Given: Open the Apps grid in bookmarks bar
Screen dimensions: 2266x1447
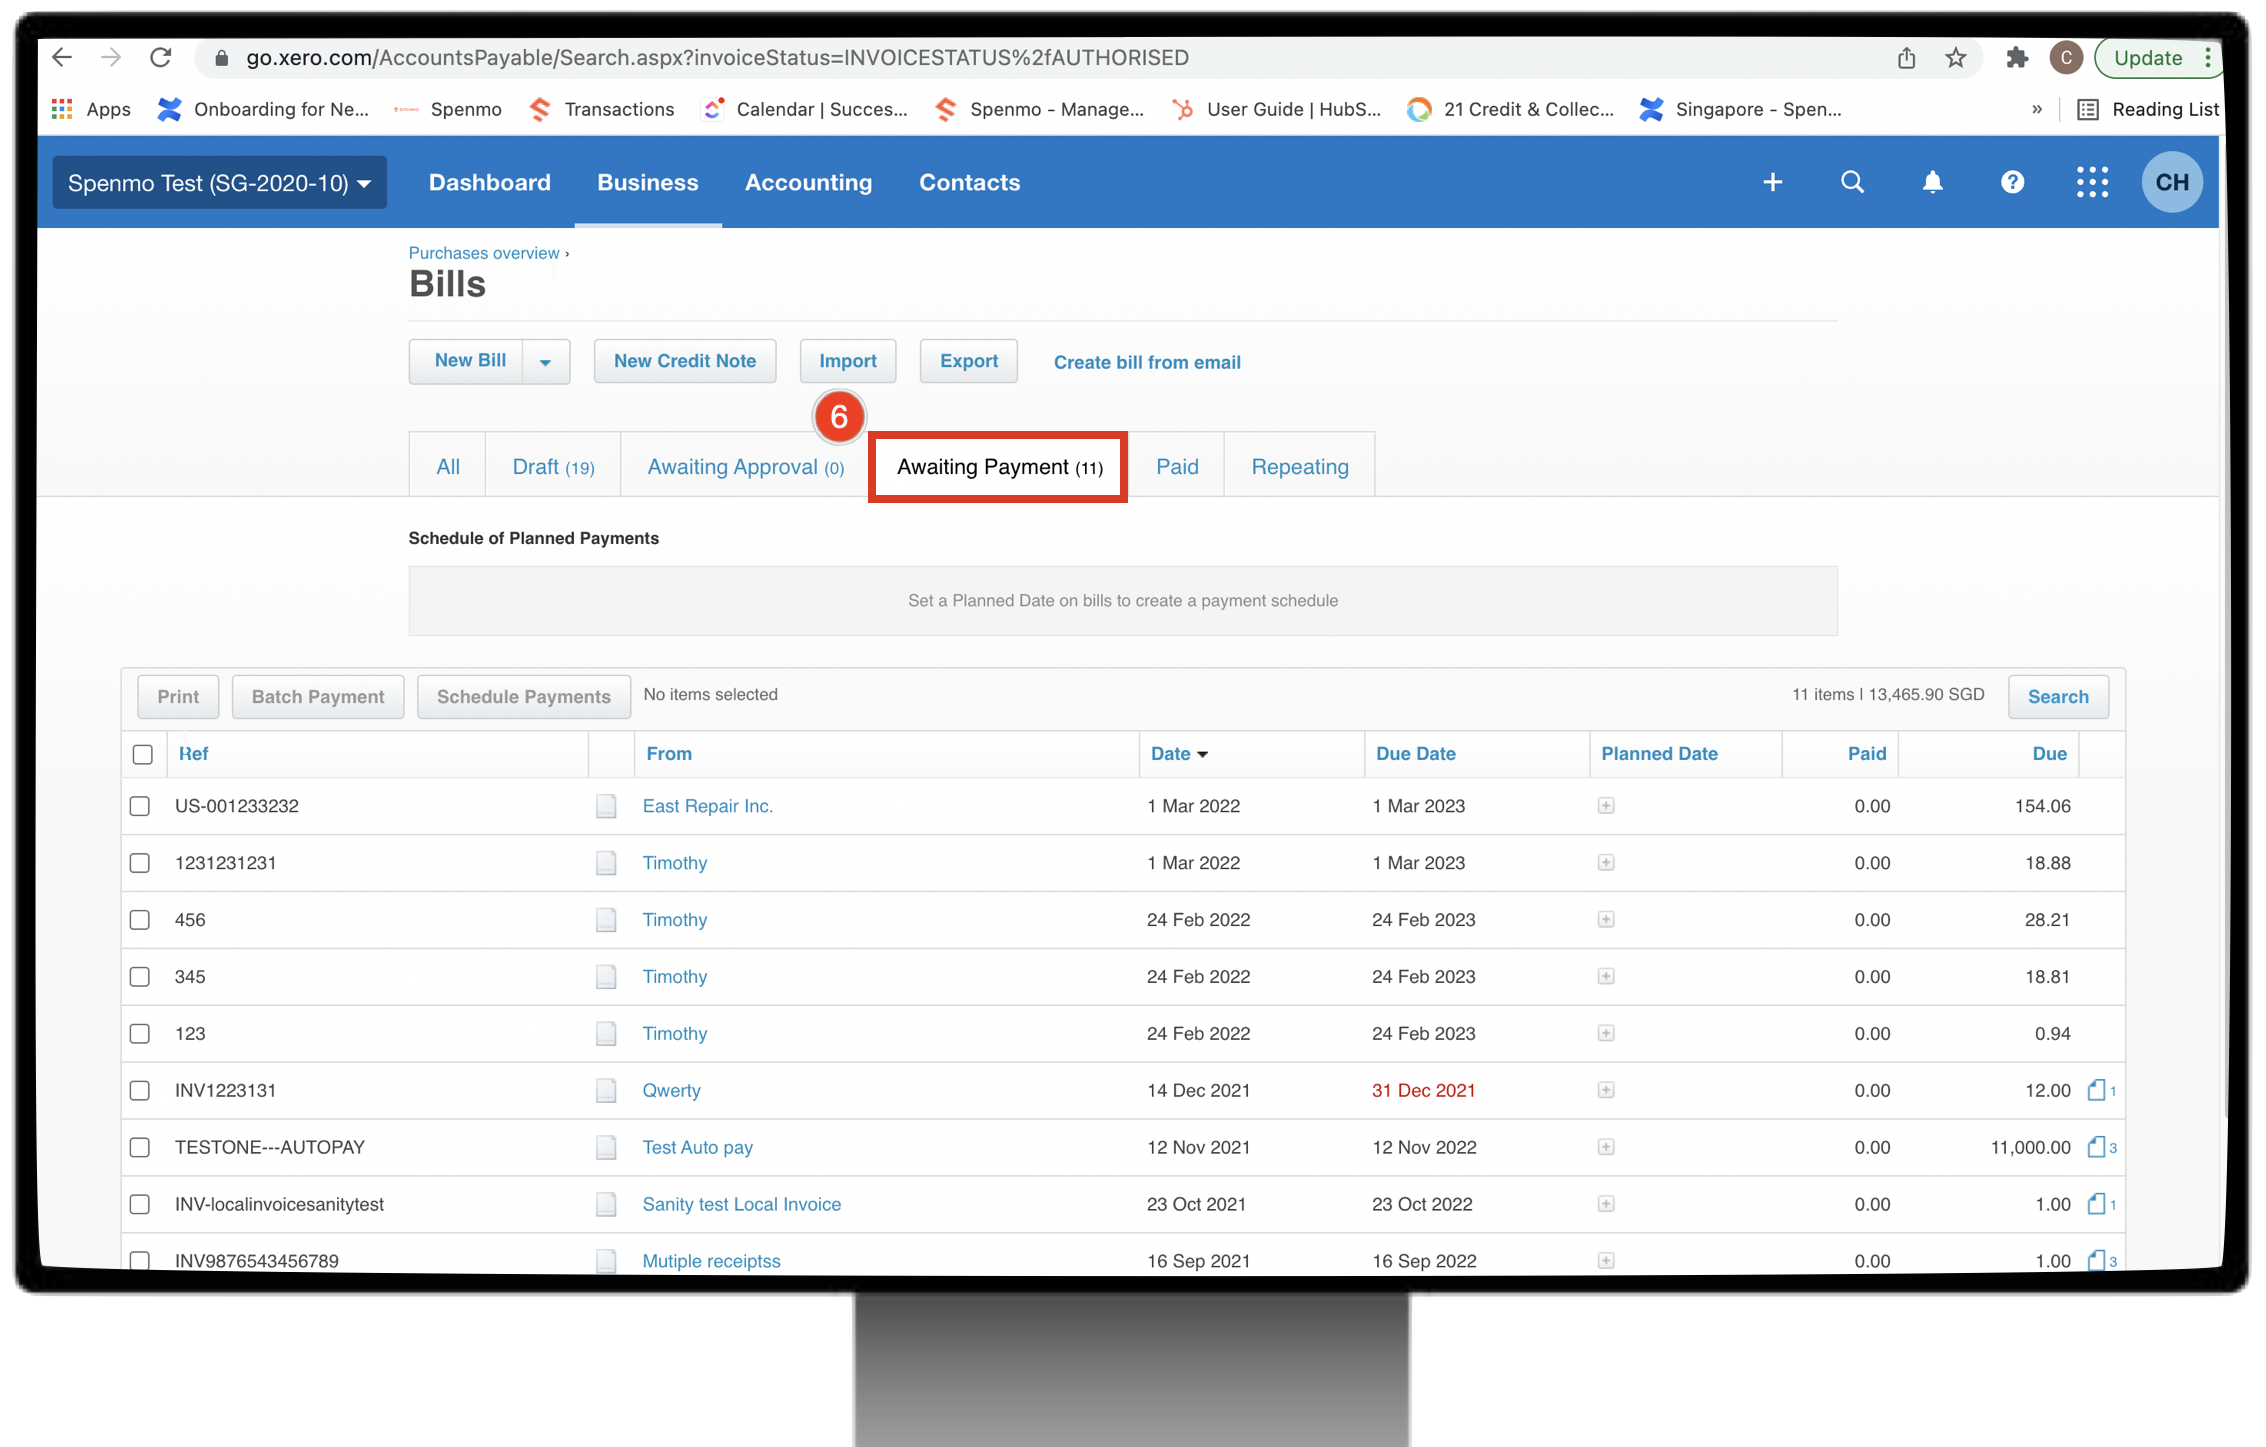Looking at the screenshot, I should coord(91,109).
